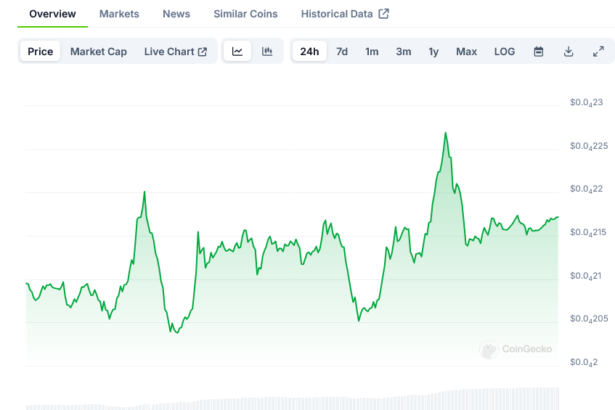Open the calendar date range picker

click(x=538, y=51)
